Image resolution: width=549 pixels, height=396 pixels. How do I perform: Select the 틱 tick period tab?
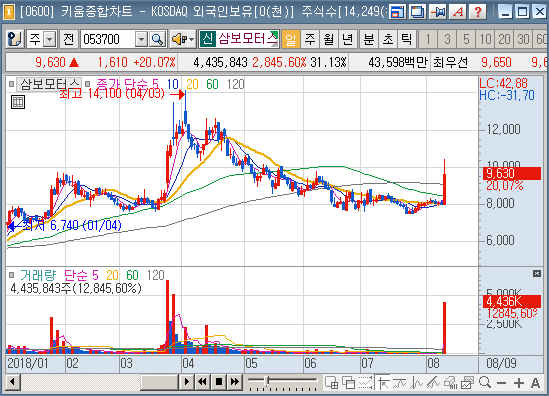point(407,39)
